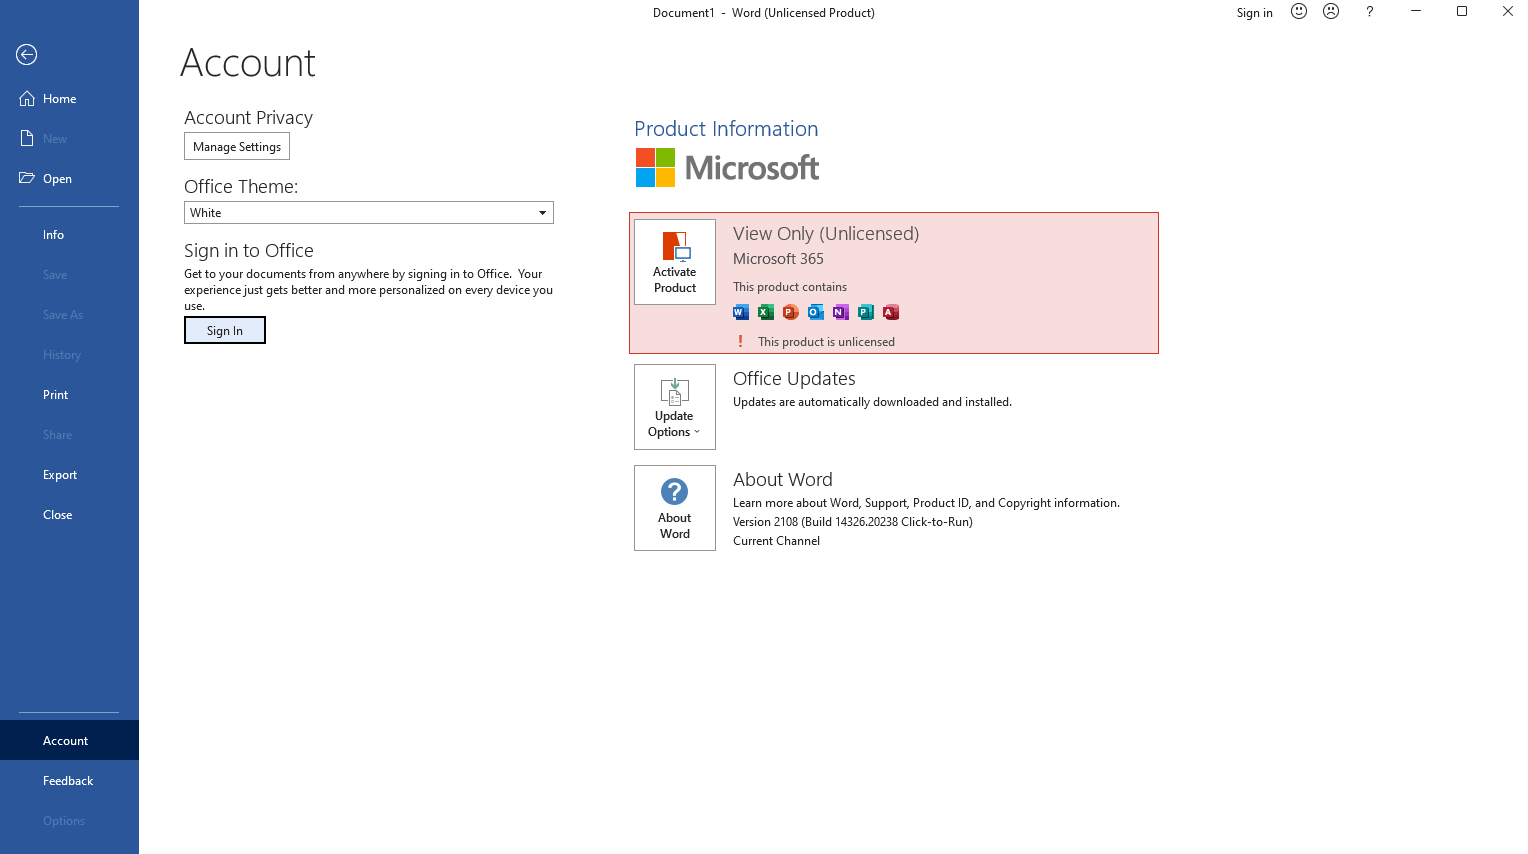Screen dimensions: 1528x854
Task: Send a smile with the happy face icon
Action: [1299, 12]
